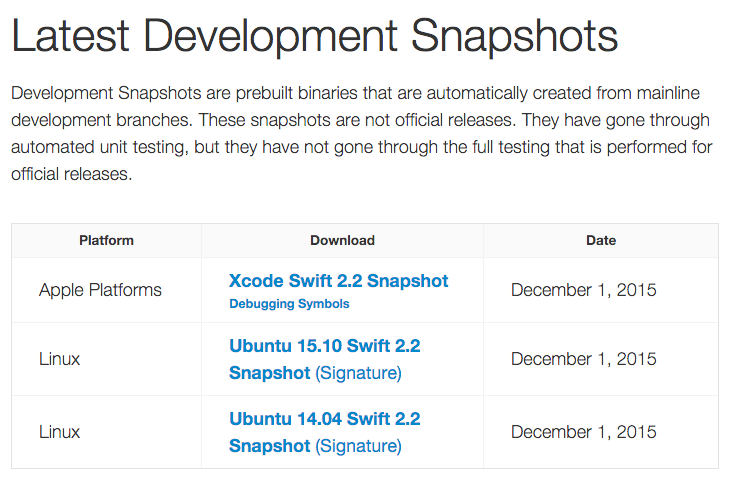743x488 pixels.
Task: Open Ubuntu 14.04 Swift 2.2 Snapshot link
Action: [x=324, y=419]
